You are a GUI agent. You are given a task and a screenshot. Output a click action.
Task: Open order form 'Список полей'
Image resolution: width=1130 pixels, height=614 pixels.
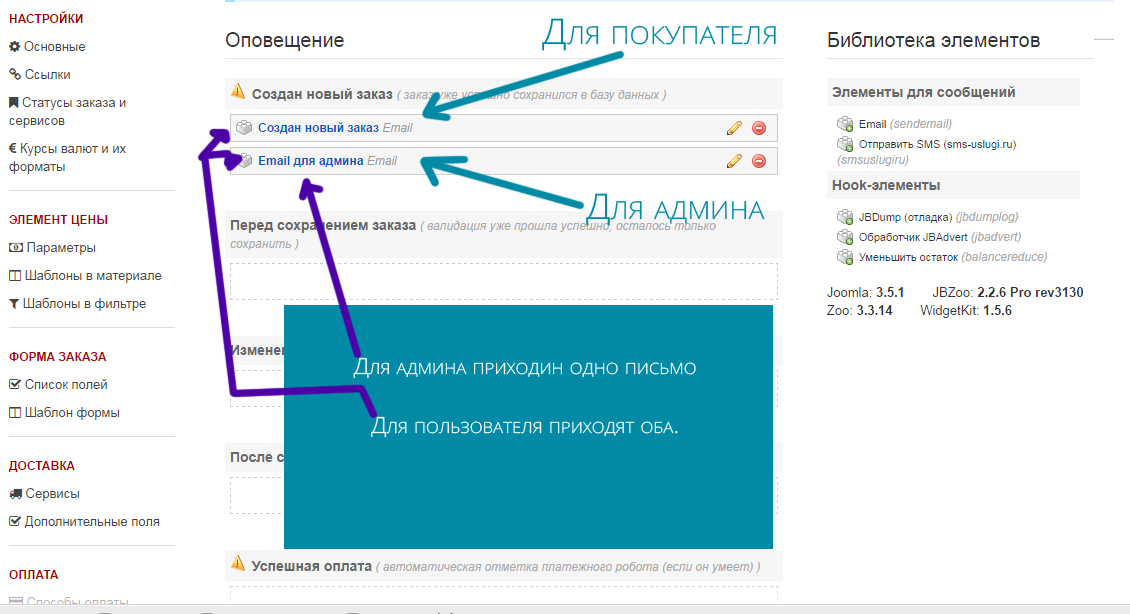click(x=66, y=385)
